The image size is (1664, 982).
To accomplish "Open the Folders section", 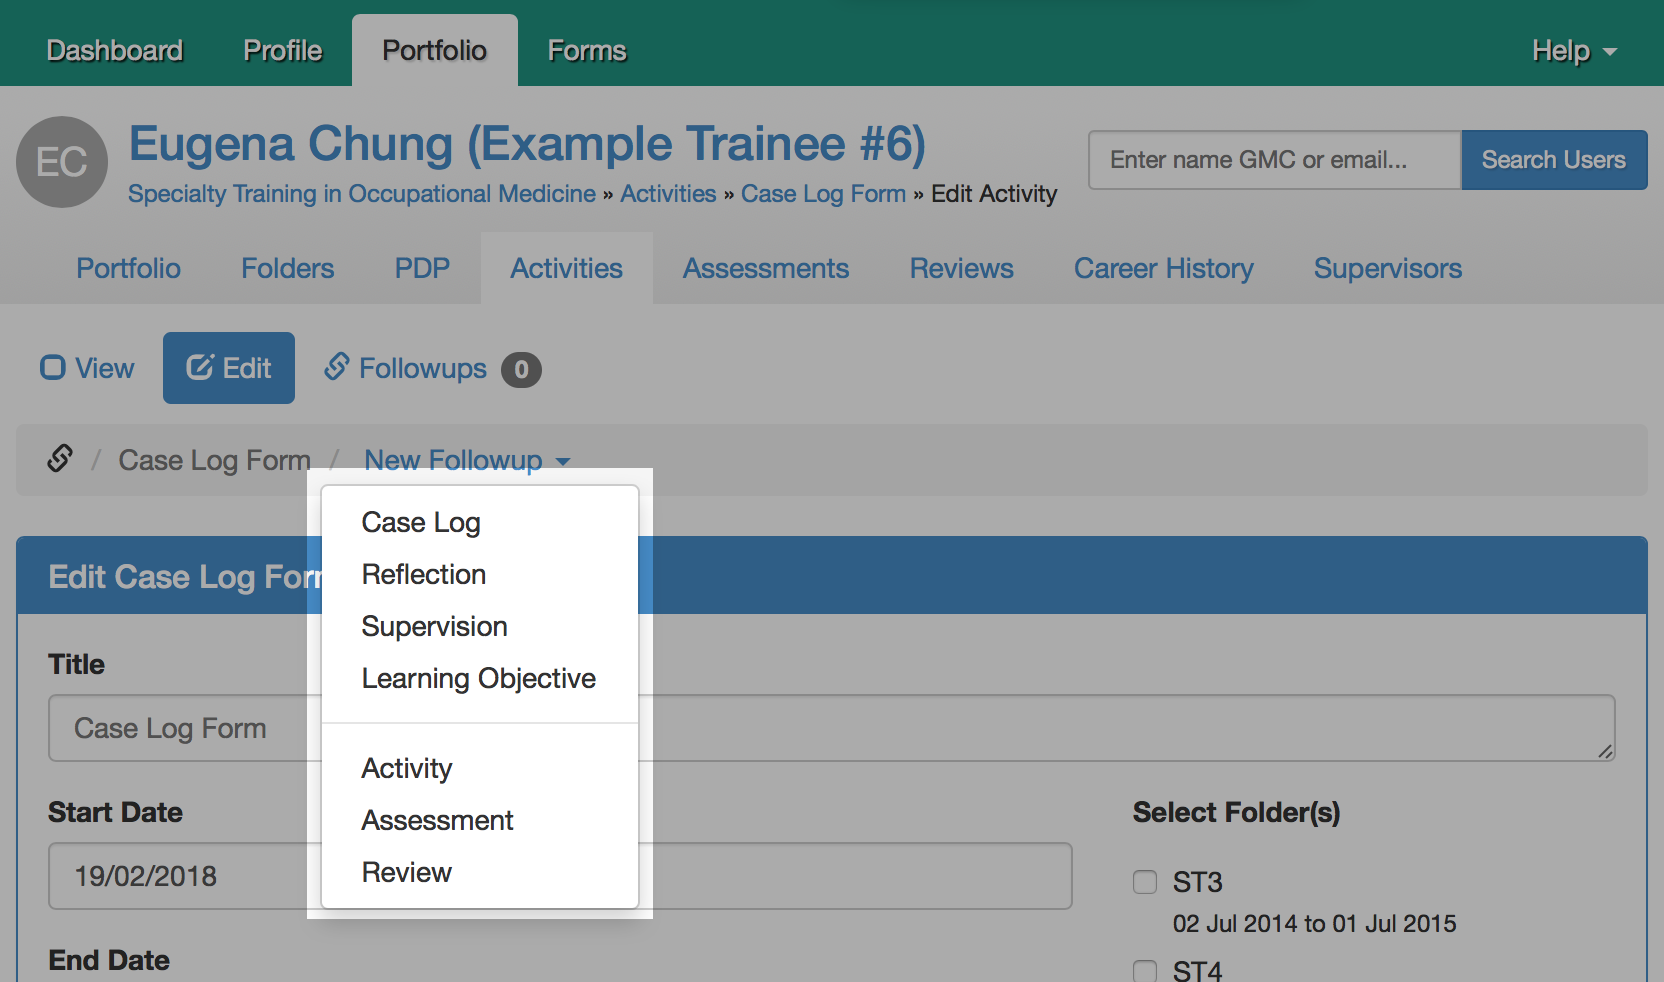I will pos(288,268).
